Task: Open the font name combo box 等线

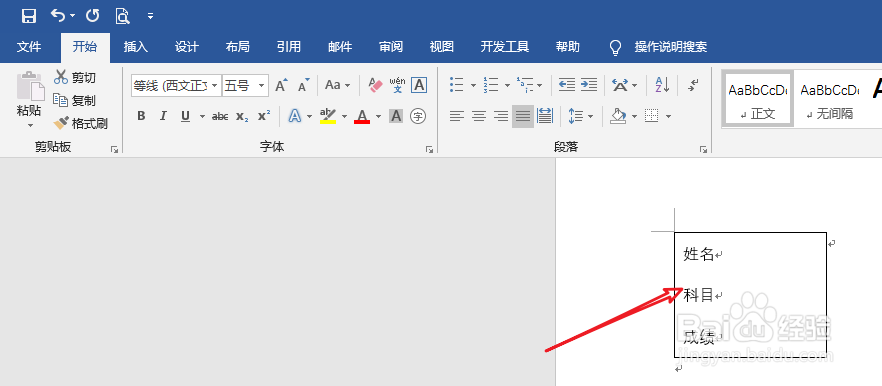Action: pyautogui.click(x=176, y=86)
